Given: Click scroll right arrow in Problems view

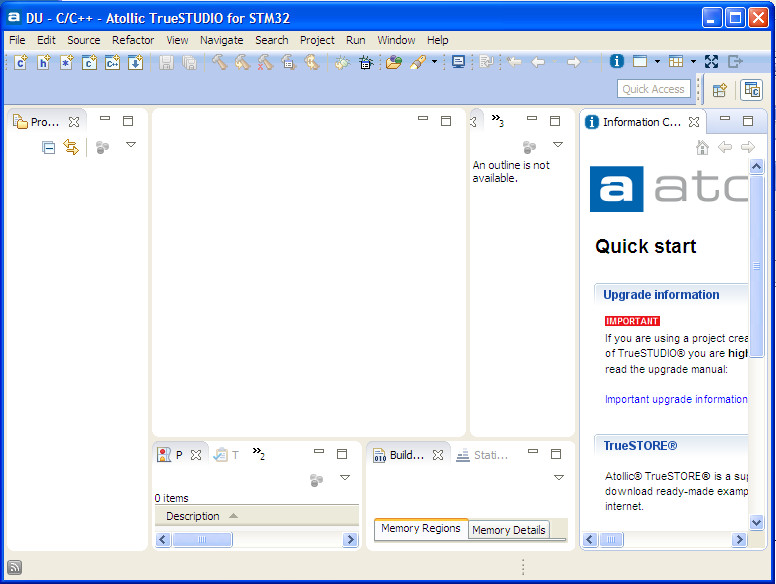Looking at the screenshot, I should pos(350,539).
